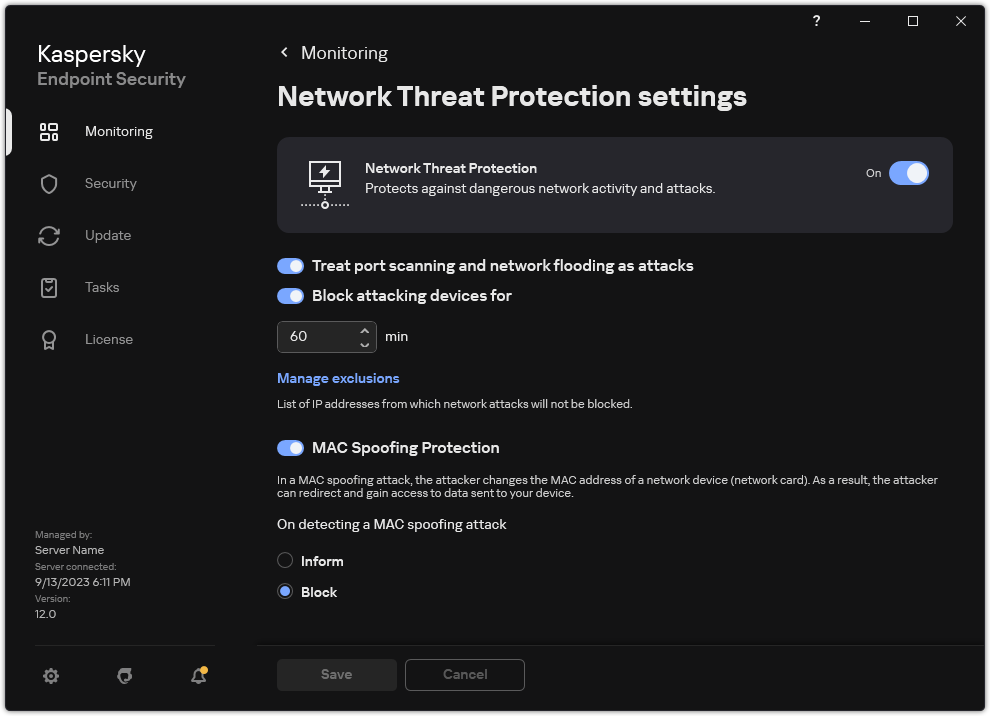Select the Block radio option
The image size is (990, 716).
pyautogui.click(x=283, y=591)
